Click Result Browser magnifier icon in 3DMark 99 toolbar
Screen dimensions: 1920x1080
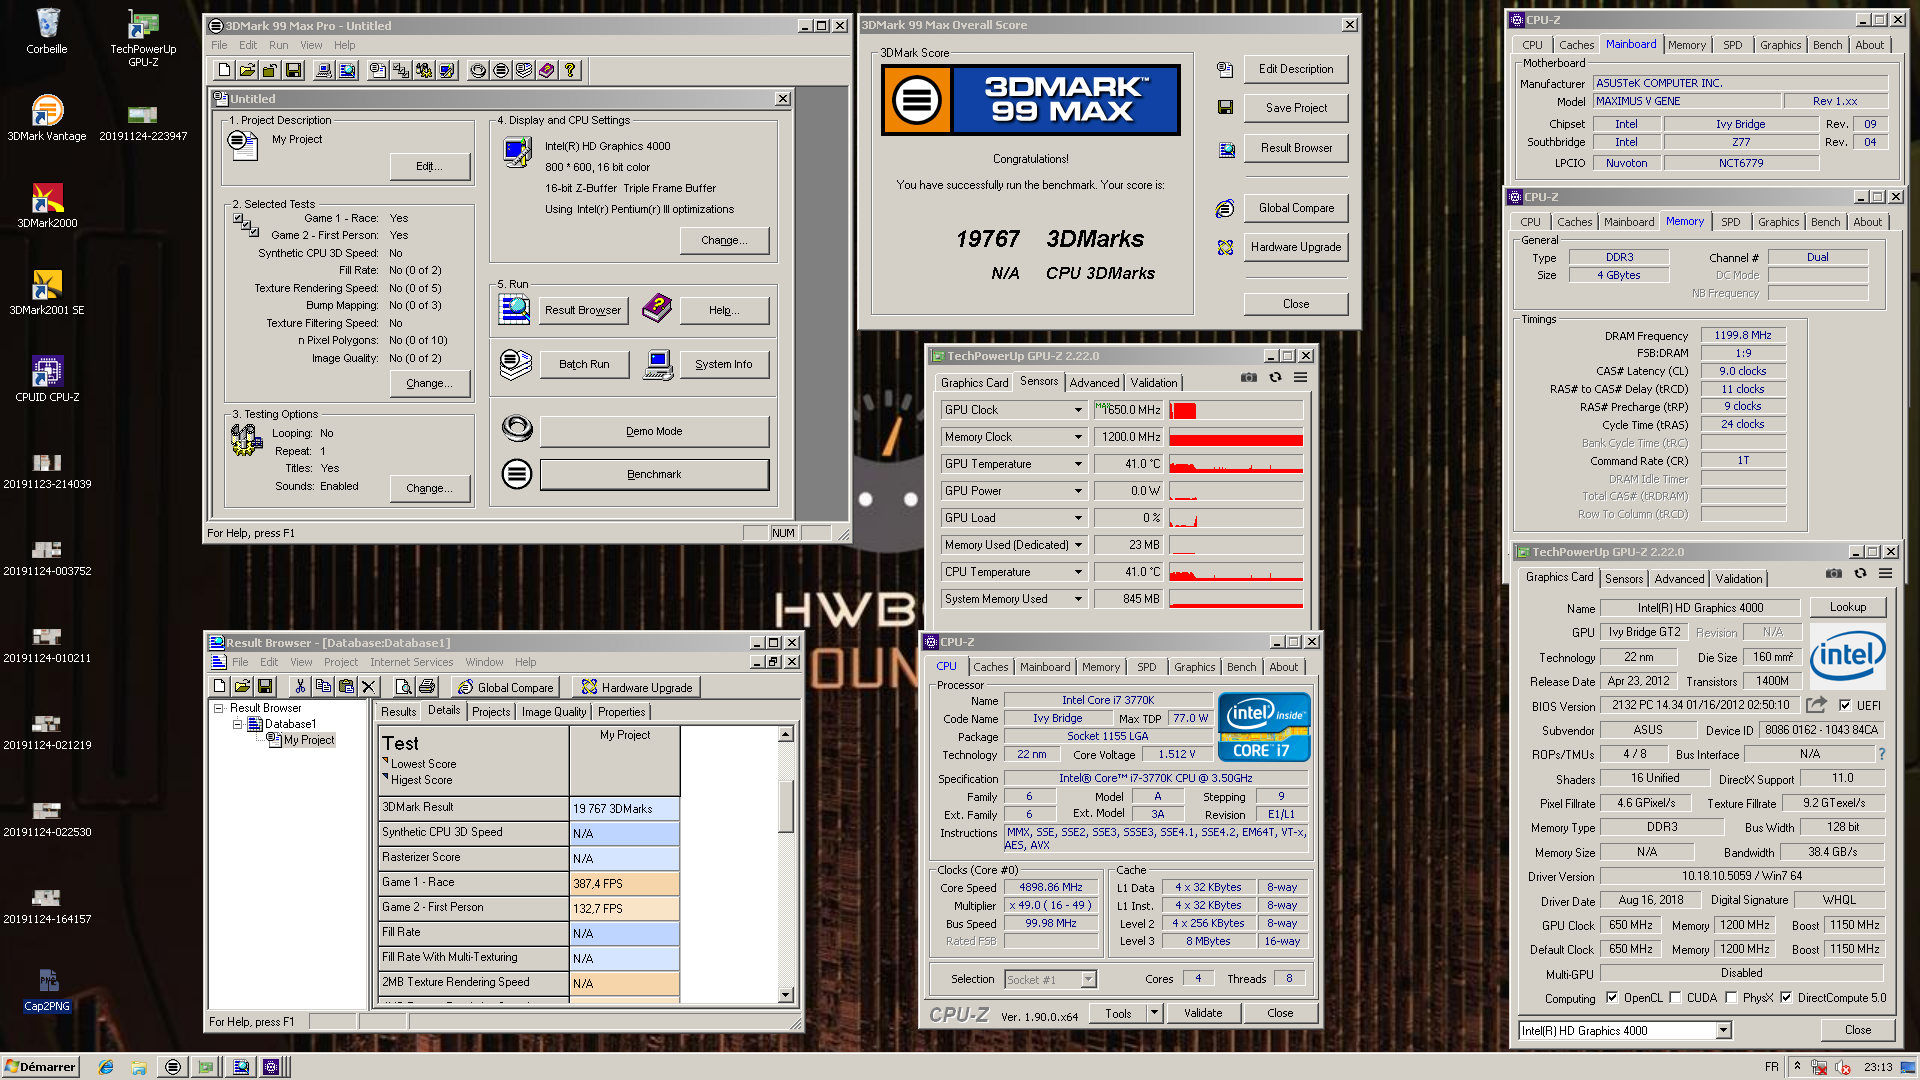click(347, 70)
